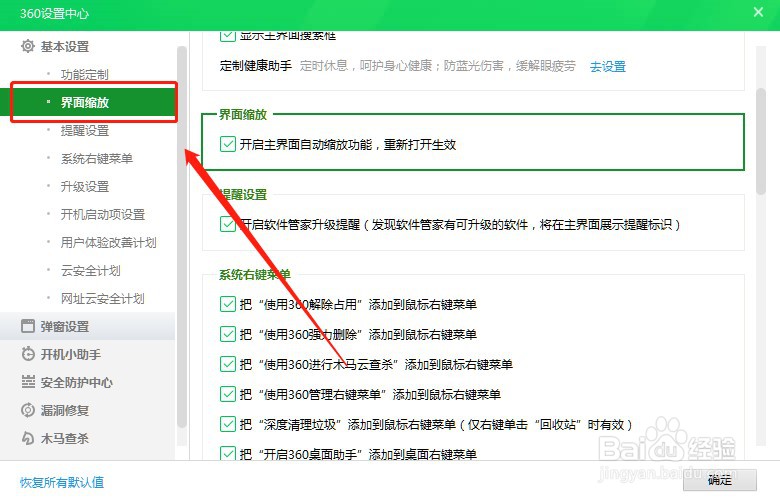Toggle 开启主界面自动缩放功能 checkbox
Viewport: 780px width, 500px height.
(227, 144)
